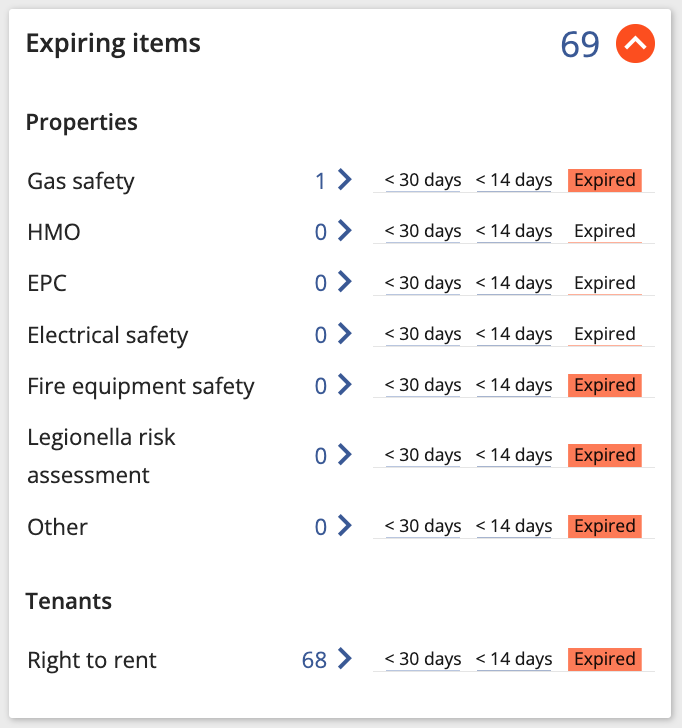Open Gas safety chevron arrow
Screen dimensions: 682x728
[x=344, y=179]
